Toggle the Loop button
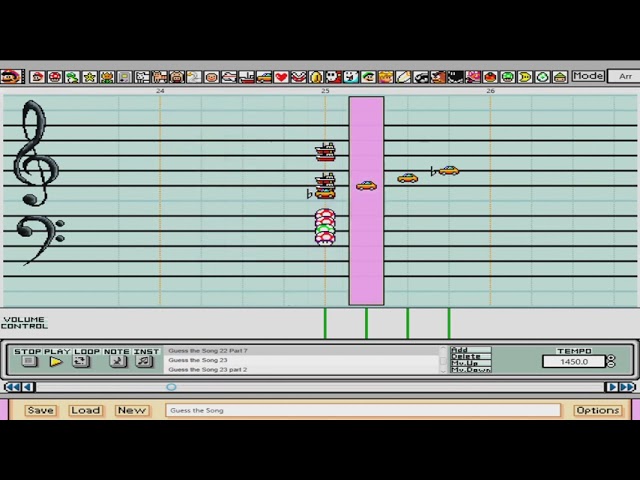 coord(81,361)
